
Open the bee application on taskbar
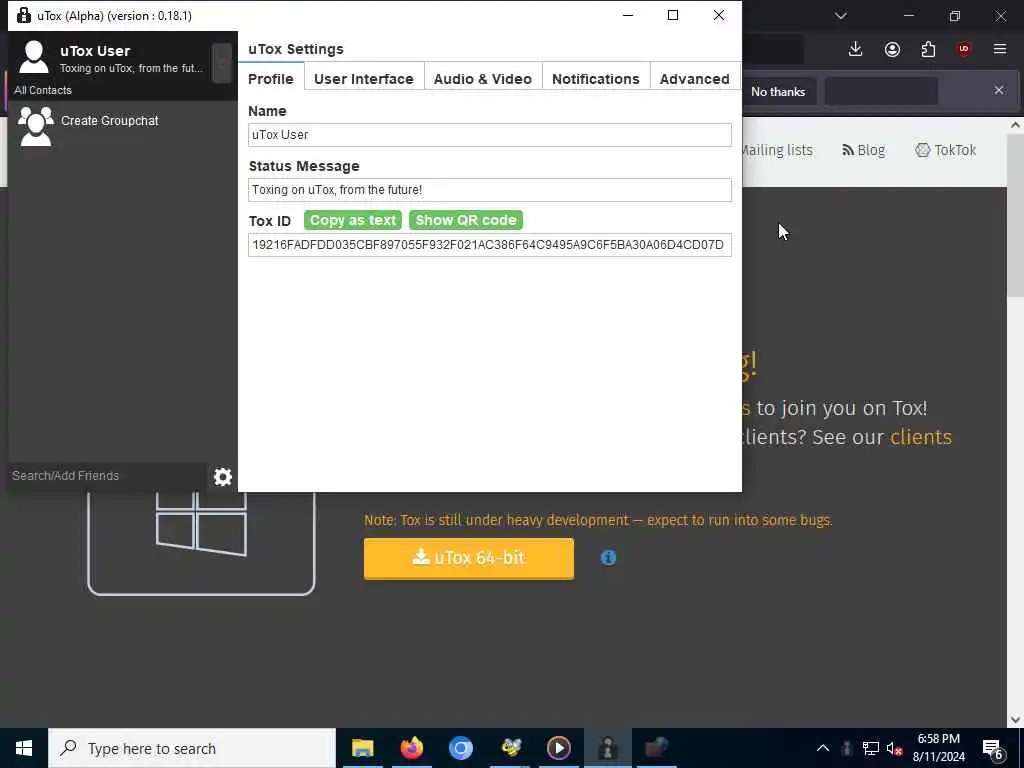(x=510, y=748)
